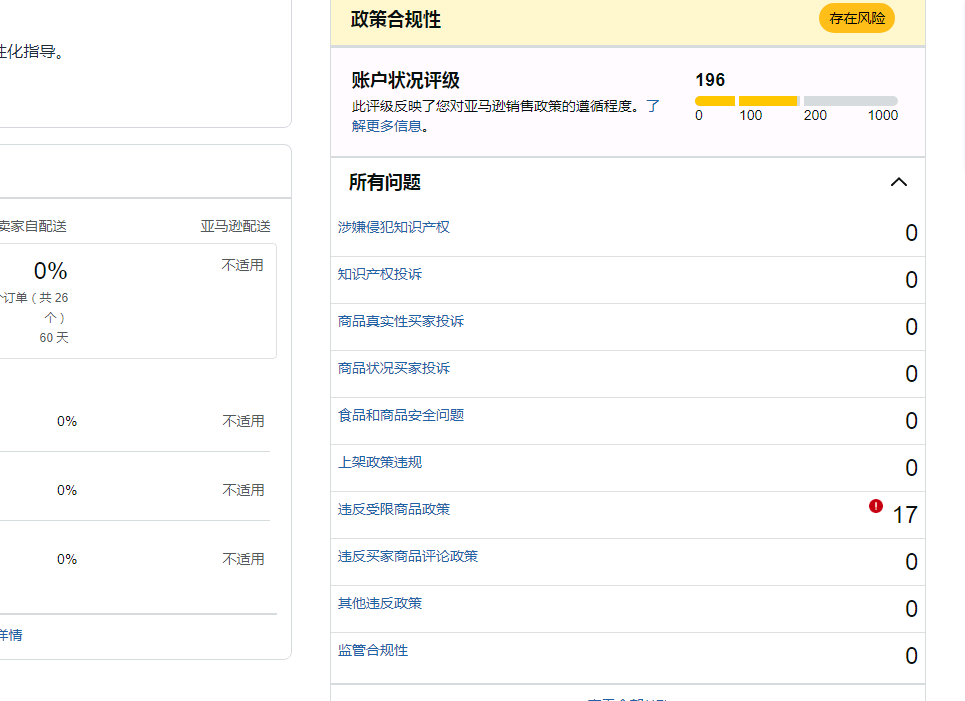This screenshot has height=701, width=965.
Task: Click the 账户状况评级 heading
Action: pyautogui.click(x=406, y=80)
